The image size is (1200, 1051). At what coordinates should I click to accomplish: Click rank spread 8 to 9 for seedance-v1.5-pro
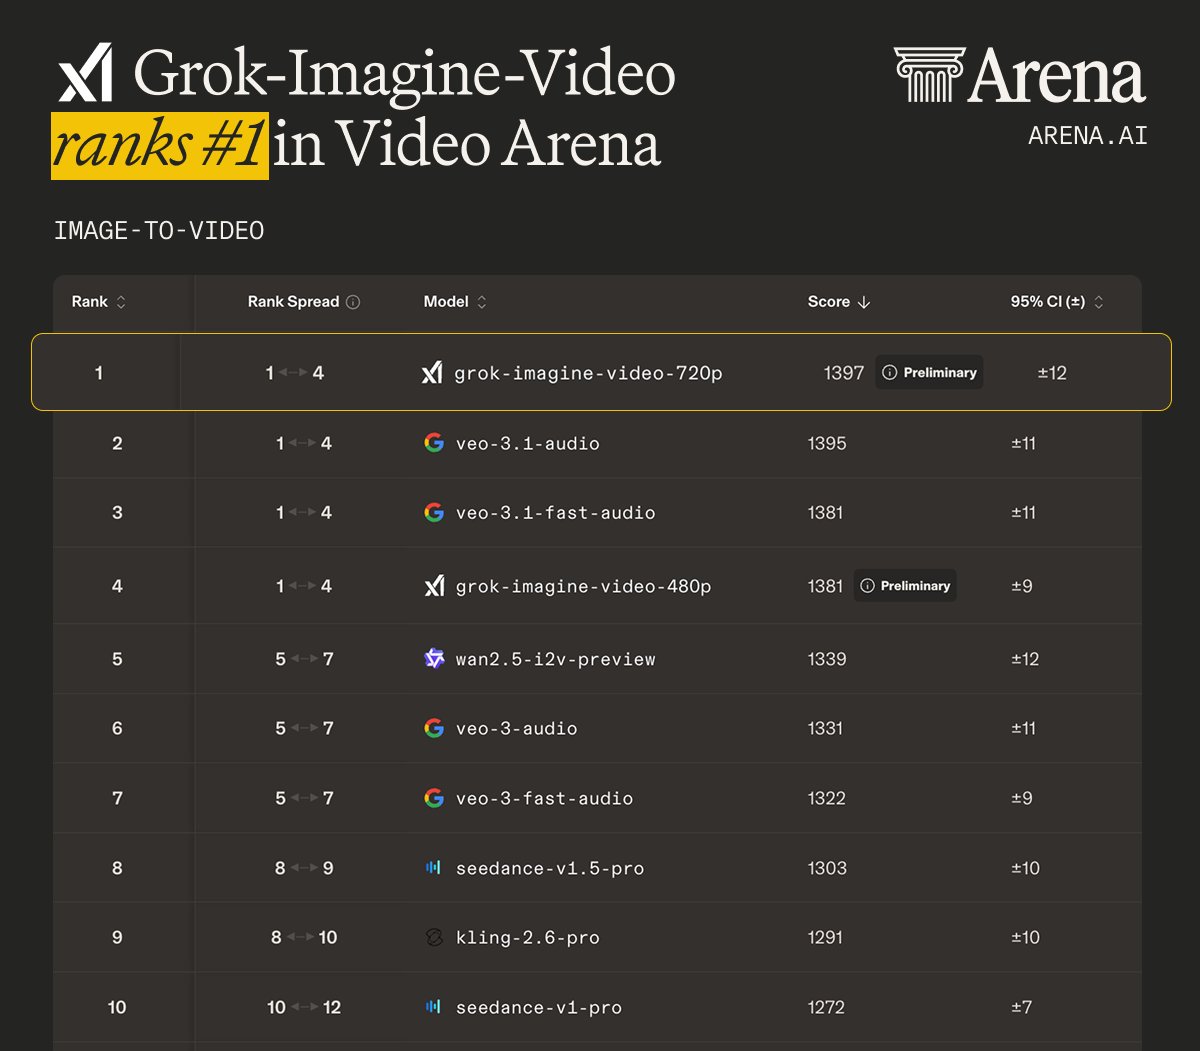(304, 868)
